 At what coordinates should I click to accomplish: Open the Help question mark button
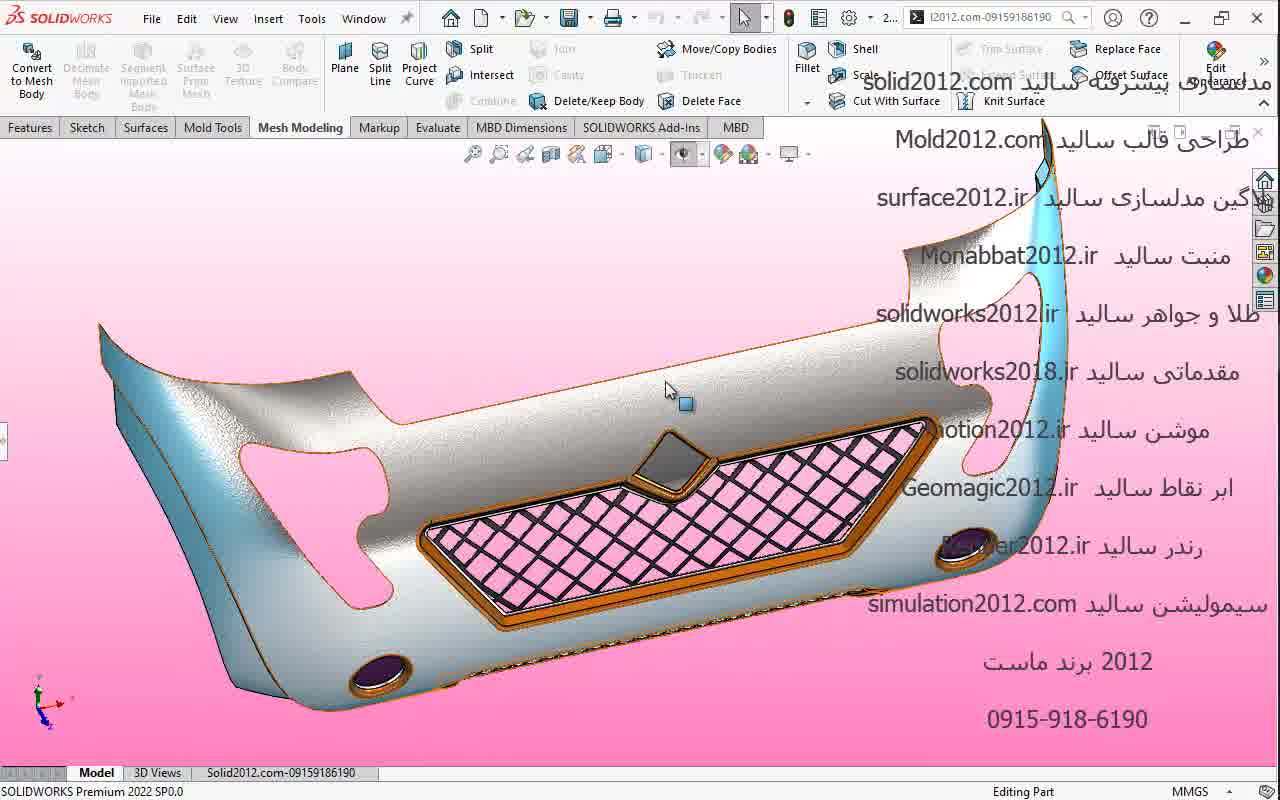coord(1149,18)
